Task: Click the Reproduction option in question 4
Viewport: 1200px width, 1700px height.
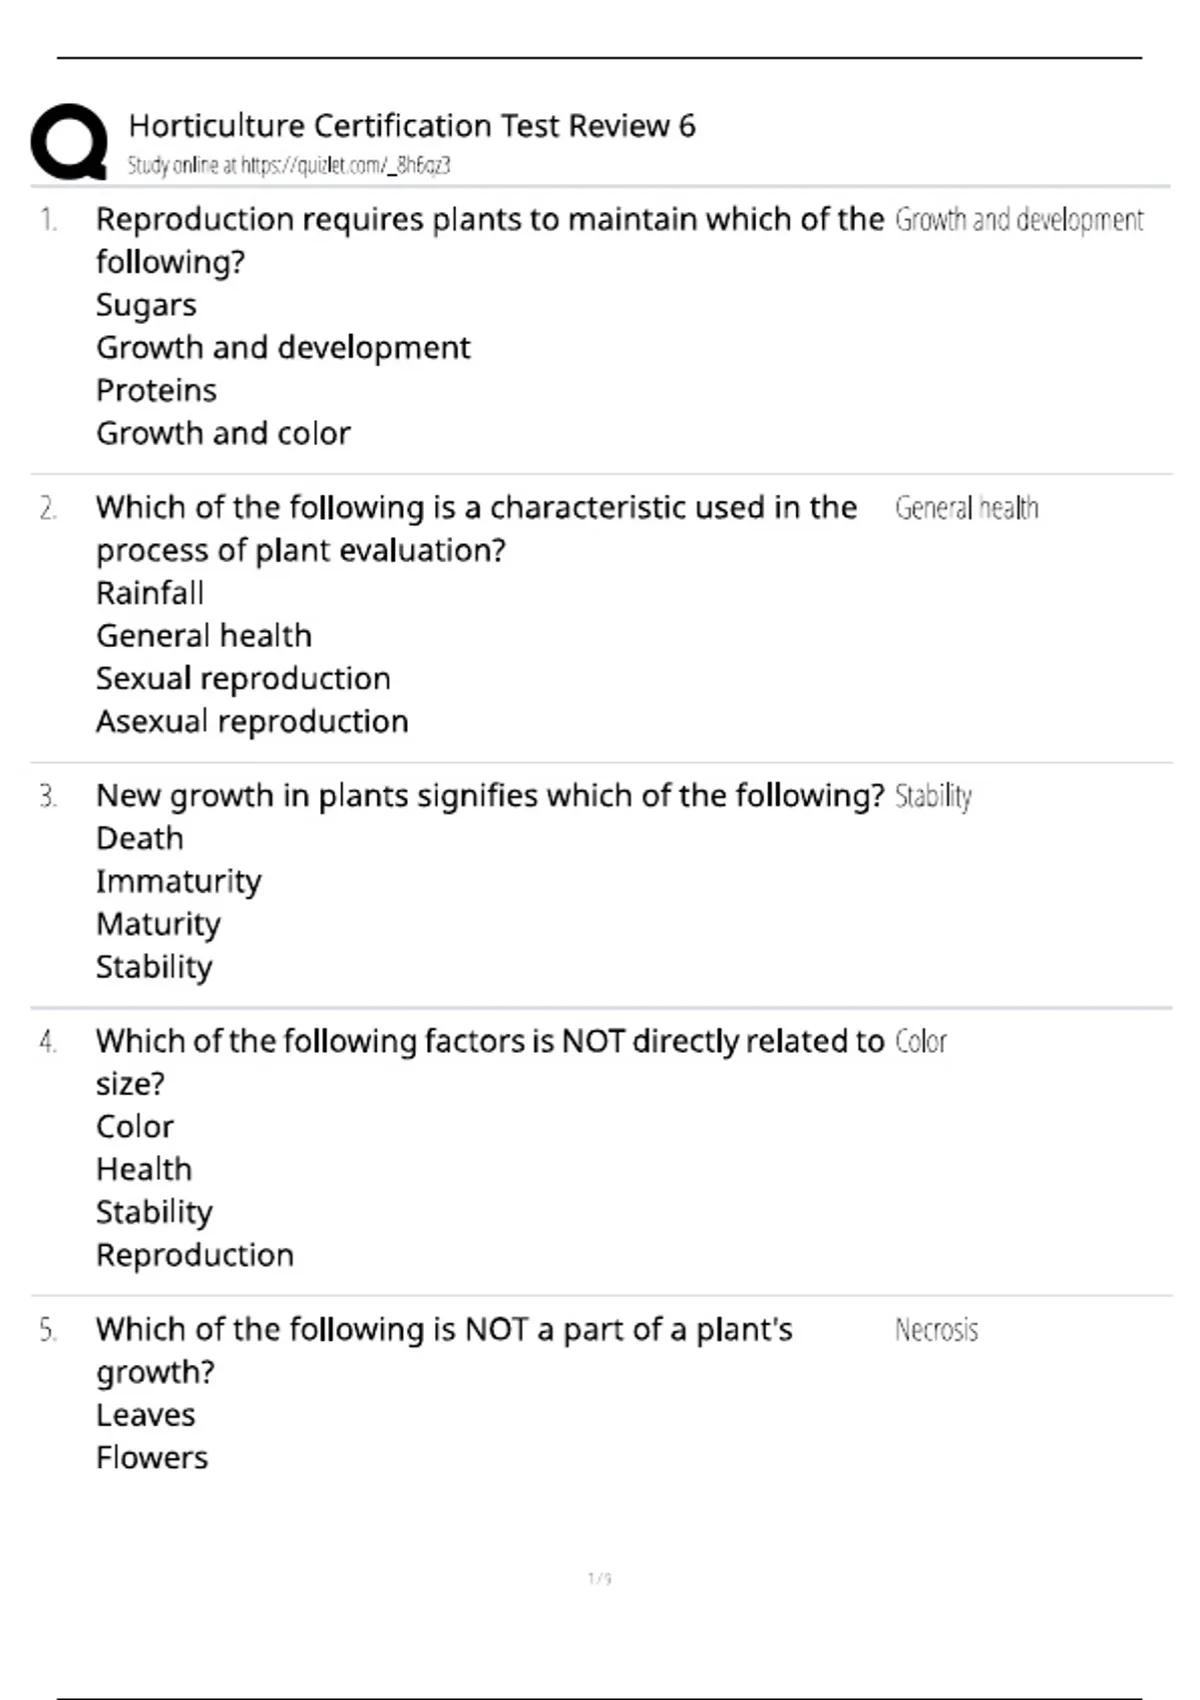Action: (x=195, y=1256)
